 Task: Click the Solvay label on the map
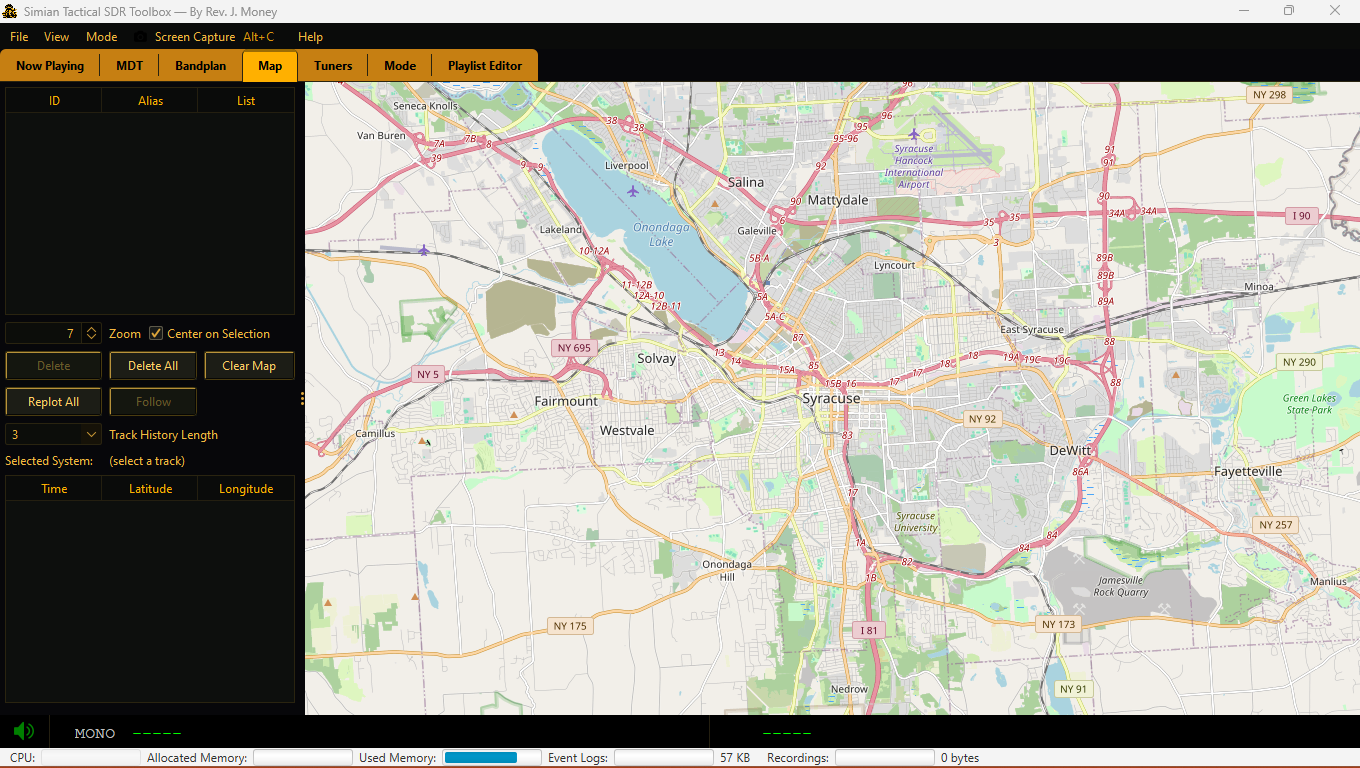(x=657, y=358)
